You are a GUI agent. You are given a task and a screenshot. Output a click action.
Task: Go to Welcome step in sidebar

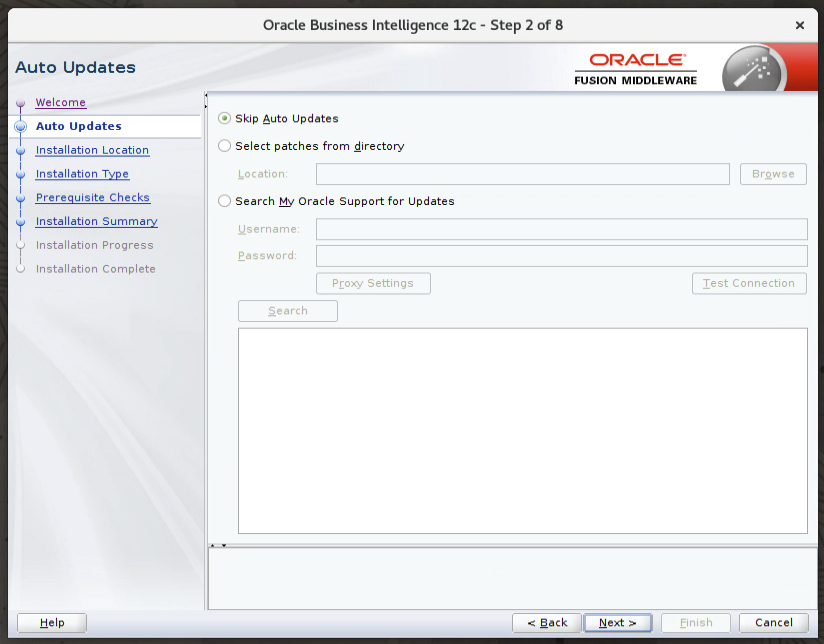(x=60, y=103)
